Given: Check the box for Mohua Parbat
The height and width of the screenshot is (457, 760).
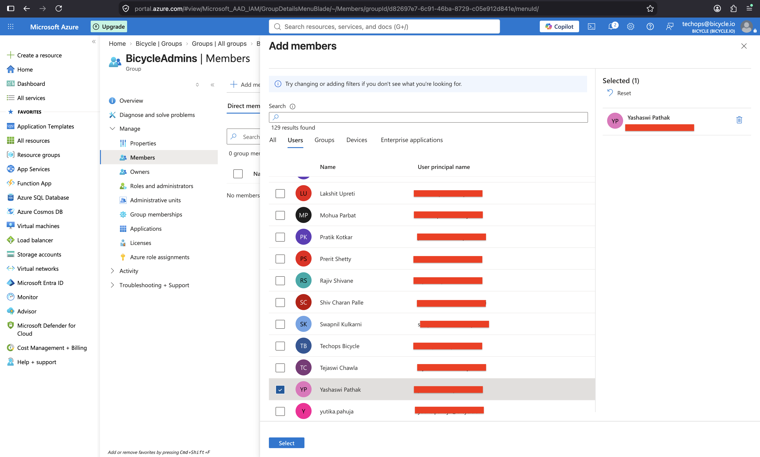Looking at the screenshot, I should point(280,215).
